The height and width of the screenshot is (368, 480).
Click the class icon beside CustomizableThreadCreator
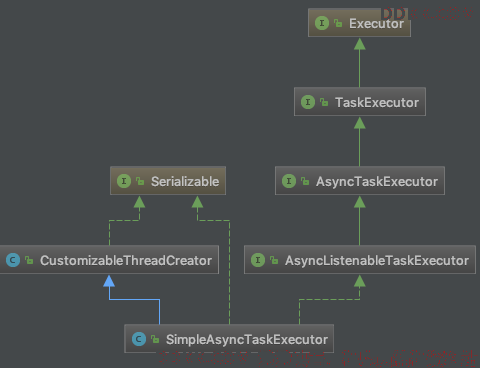[13, 260]
